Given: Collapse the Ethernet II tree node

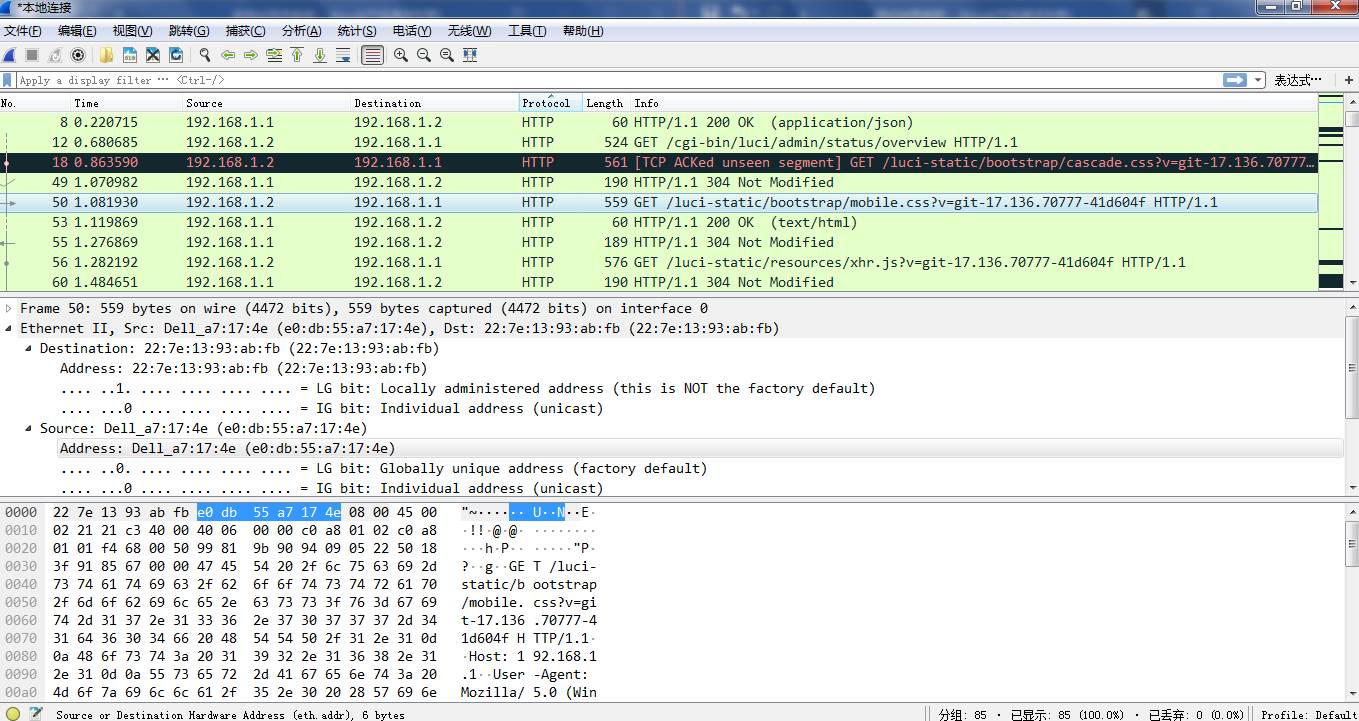Looking at the screenshot, I should (9, 328).
